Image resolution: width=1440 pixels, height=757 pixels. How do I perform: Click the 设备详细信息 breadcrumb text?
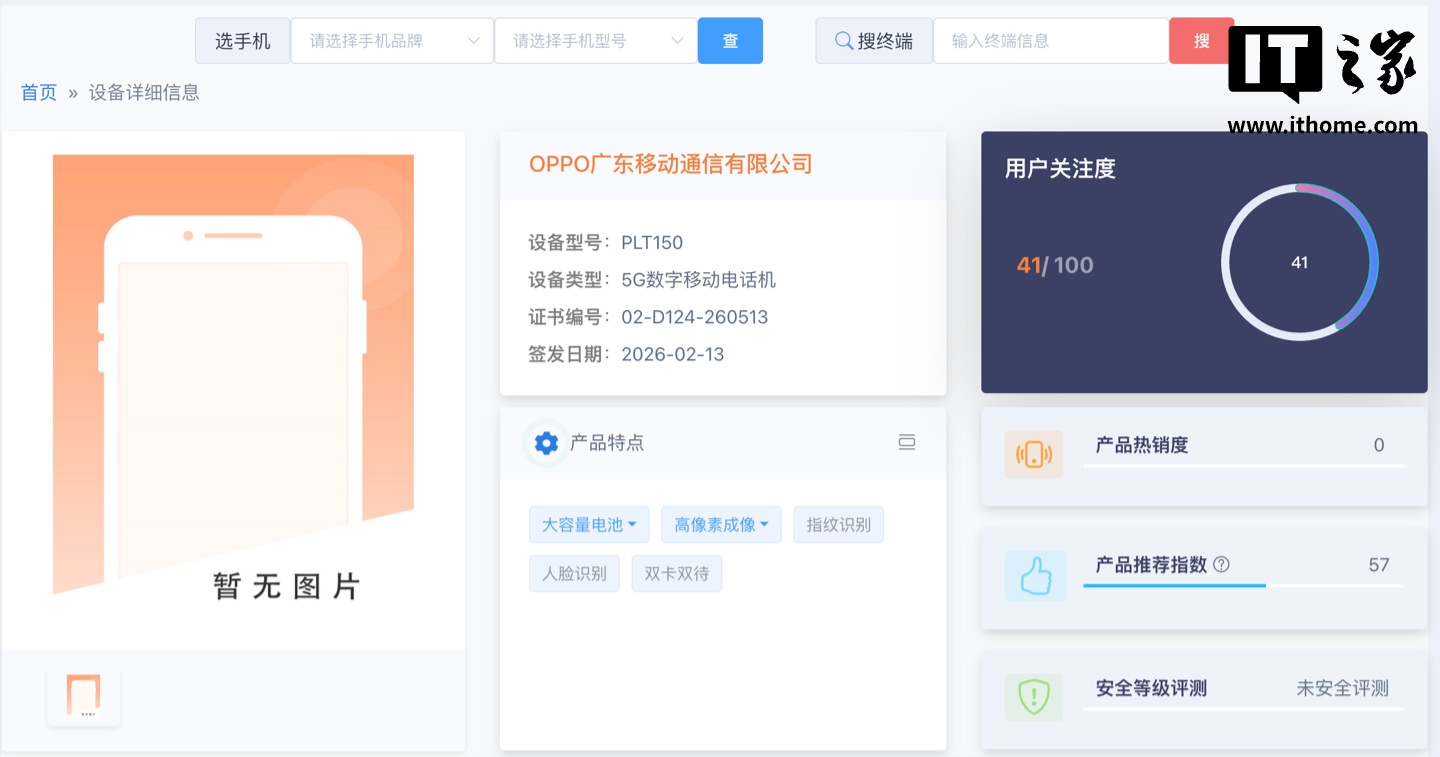tap(144, 93)
